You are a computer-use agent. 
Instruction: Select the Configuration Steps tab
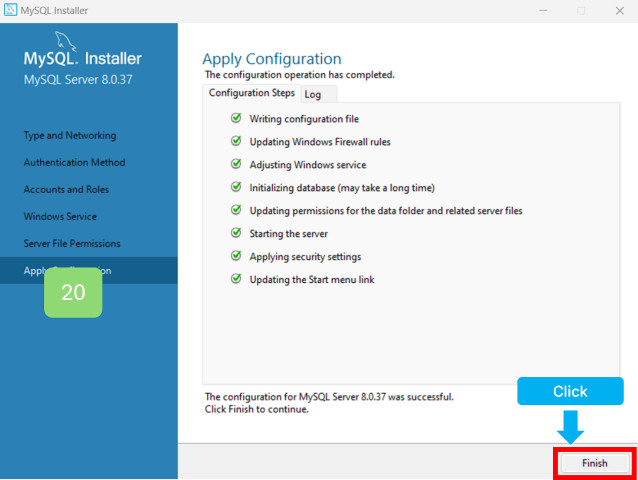point(251,93)
